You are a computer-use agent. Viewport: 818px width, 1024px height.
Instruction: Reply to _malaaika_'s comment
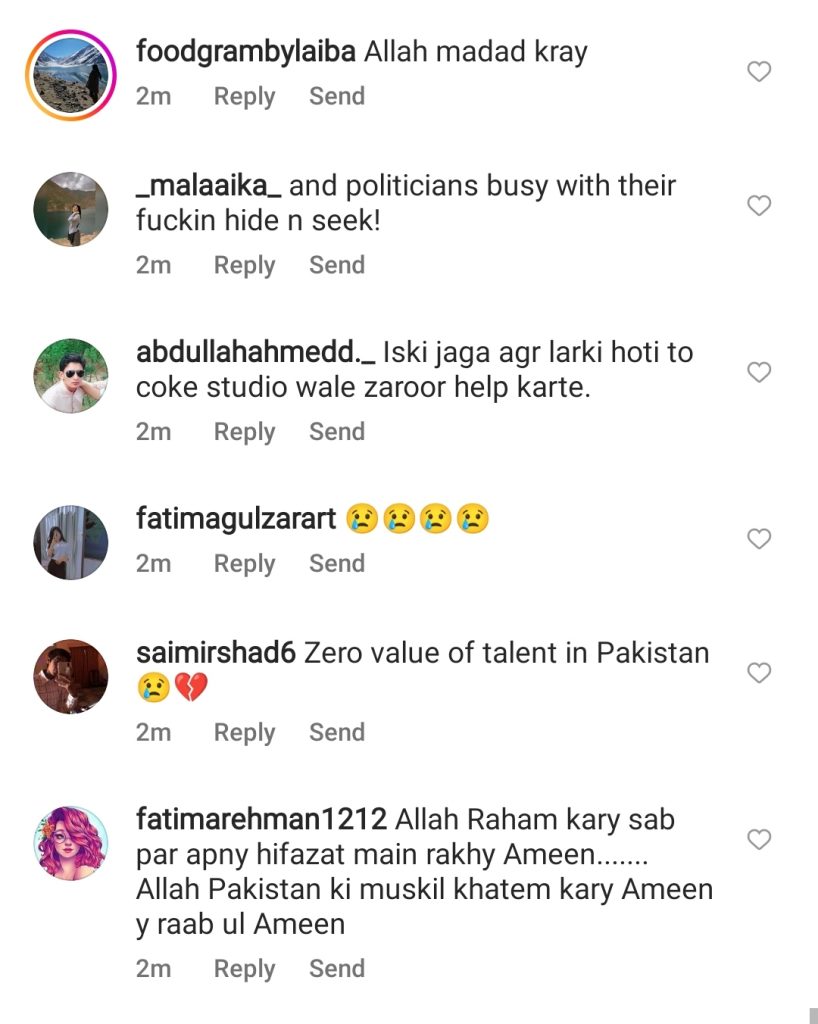tap(244, 266)
